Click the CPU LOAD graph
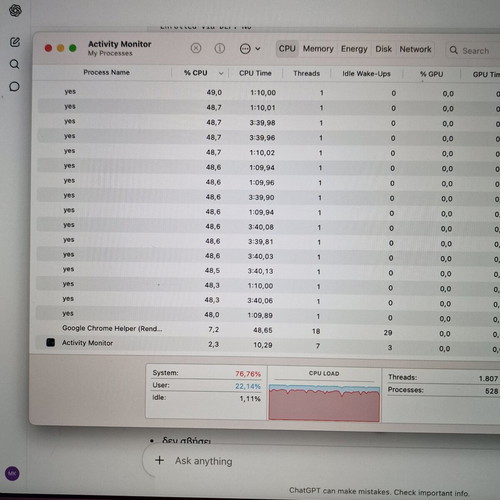This screenshot has width=500, height=500. click(324, 402)
